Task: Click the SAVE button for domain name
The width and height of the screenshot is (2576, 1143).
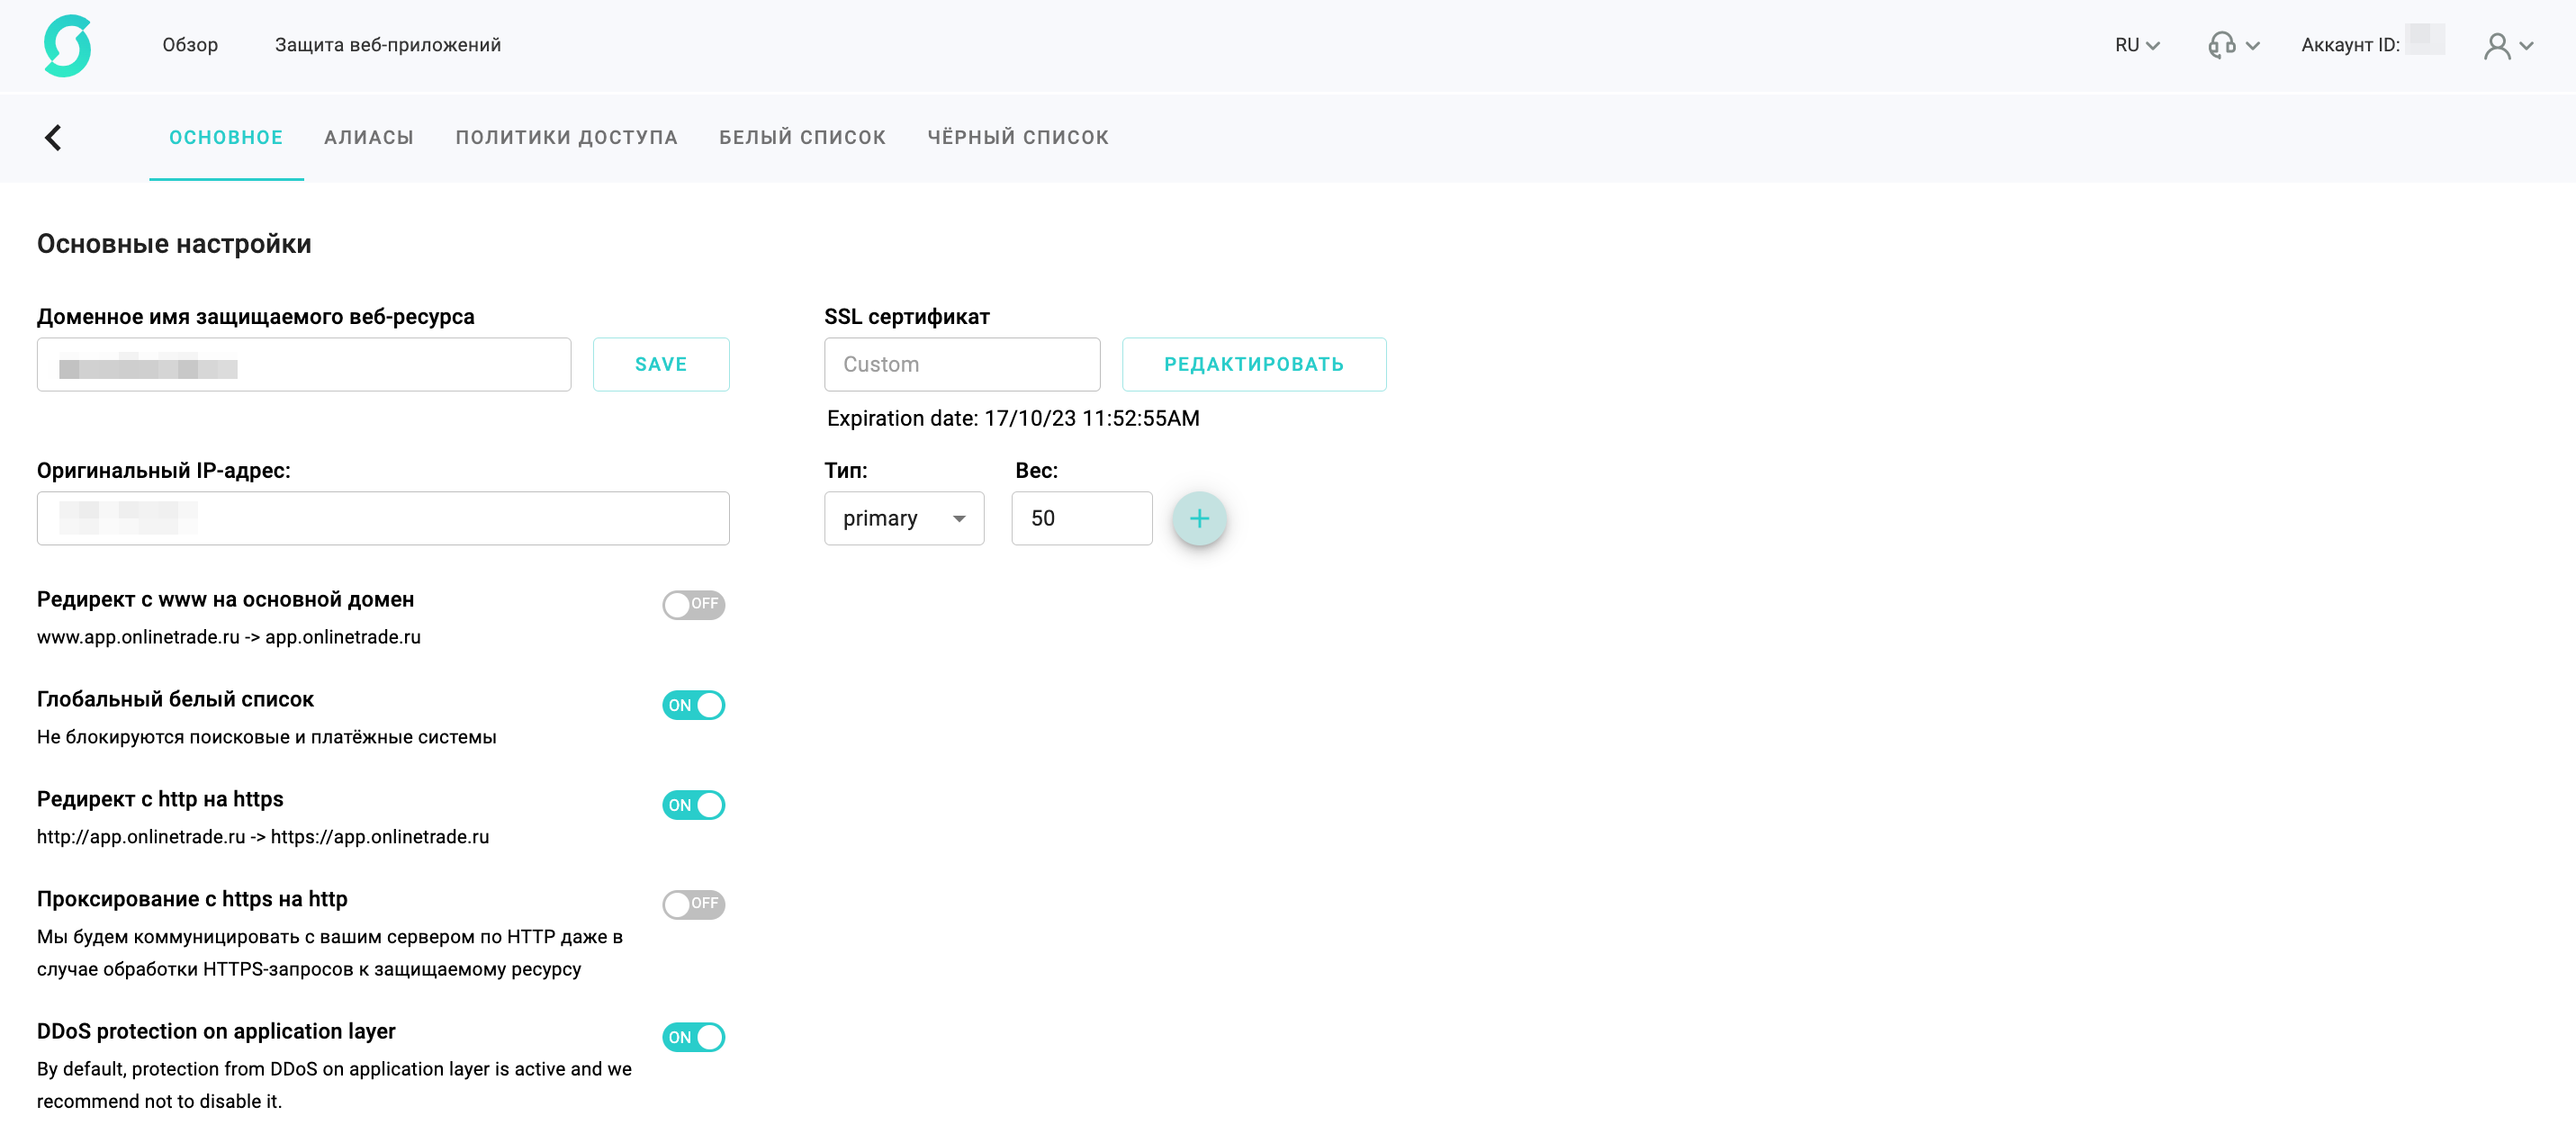Action: [660, 364]
